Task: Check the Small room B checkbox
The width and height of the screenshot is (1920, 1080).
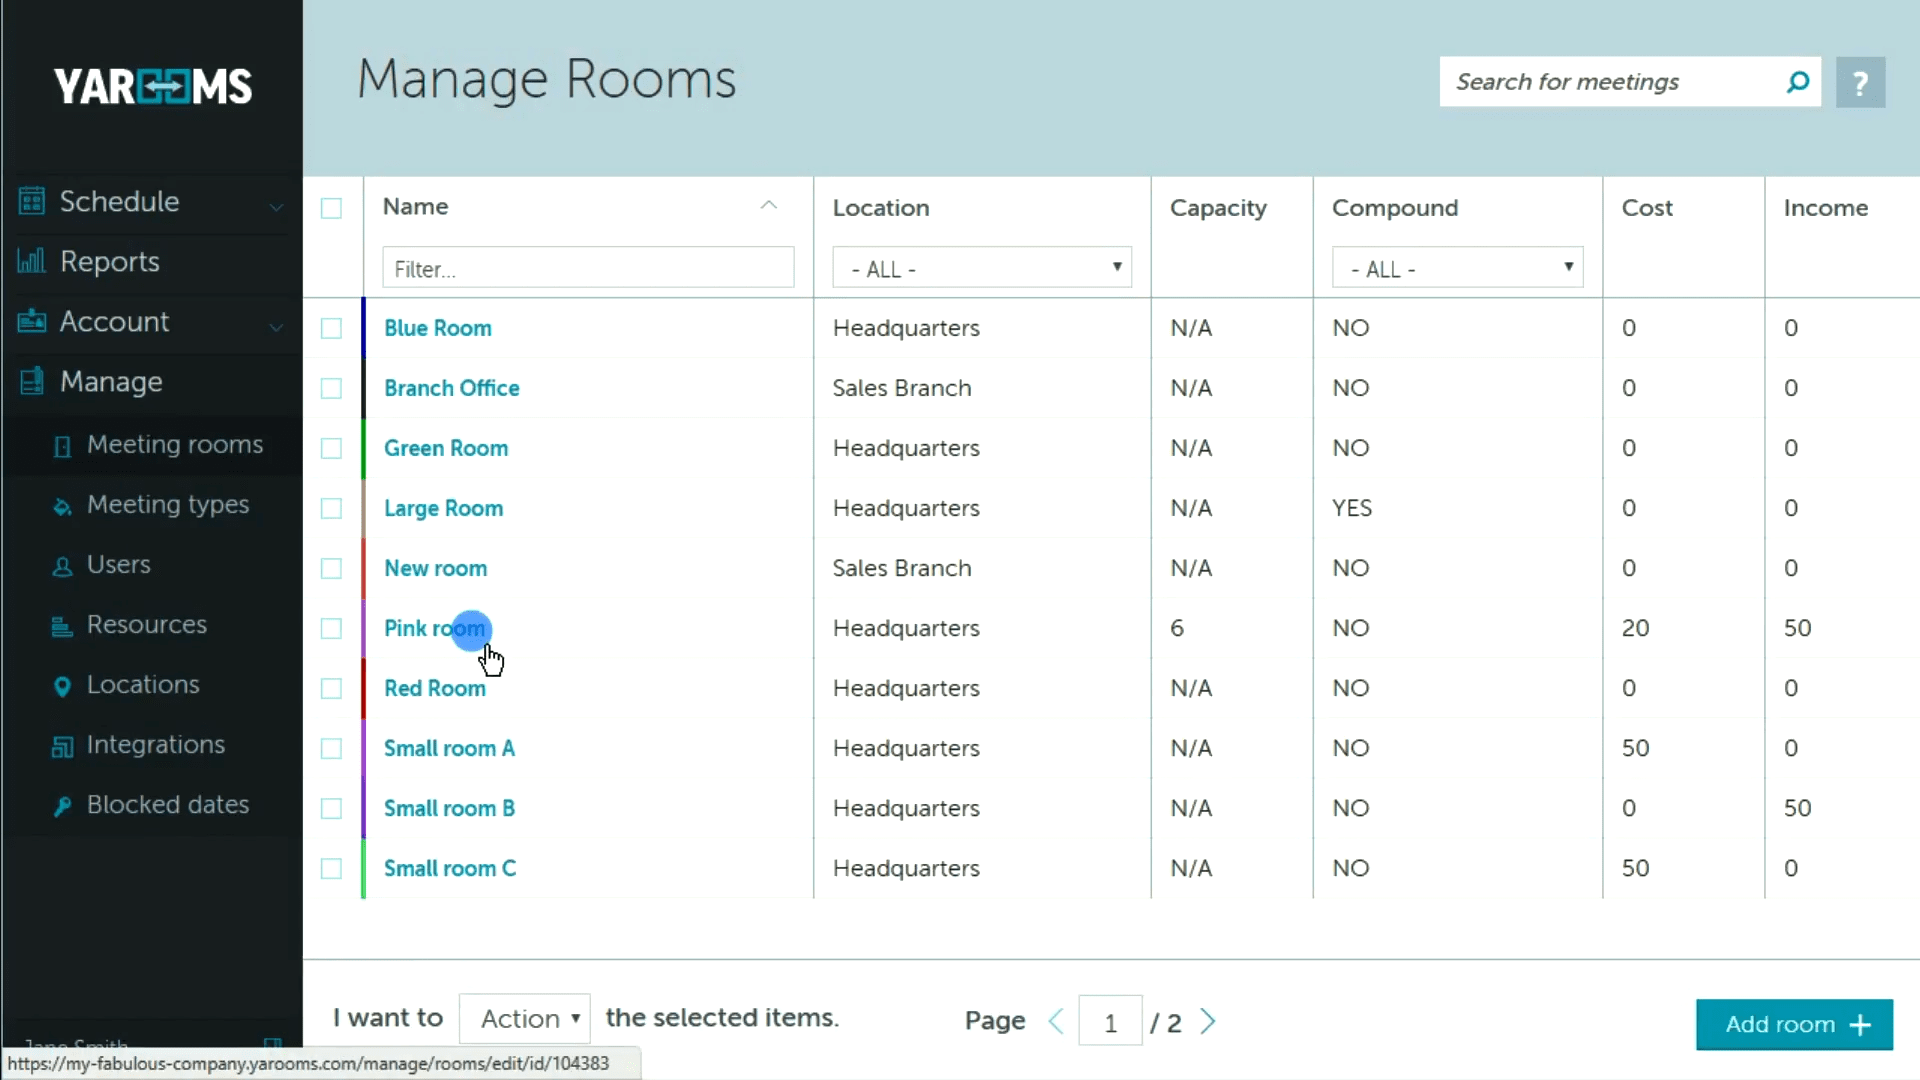Action: [331, 808]
